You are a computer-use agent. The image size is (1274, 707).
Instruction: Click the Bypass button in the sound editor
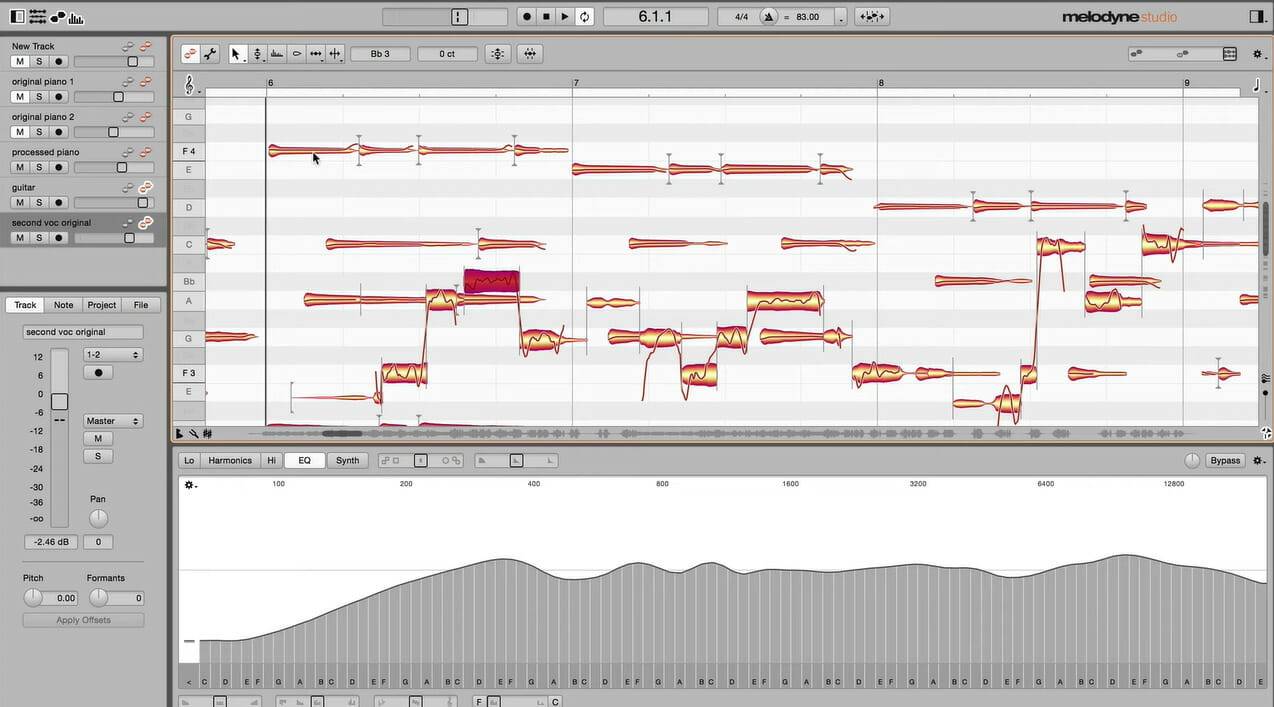click(x=1224, y=460)
